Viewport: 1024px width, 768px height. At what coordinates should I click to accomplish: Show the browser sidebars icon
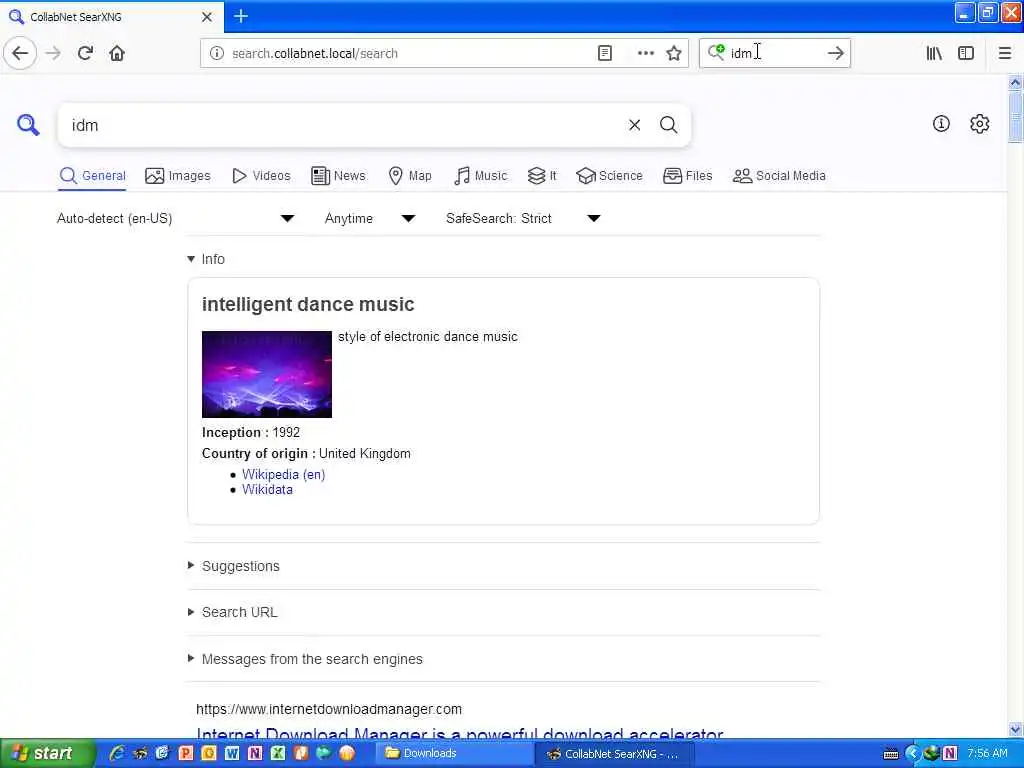966,54
